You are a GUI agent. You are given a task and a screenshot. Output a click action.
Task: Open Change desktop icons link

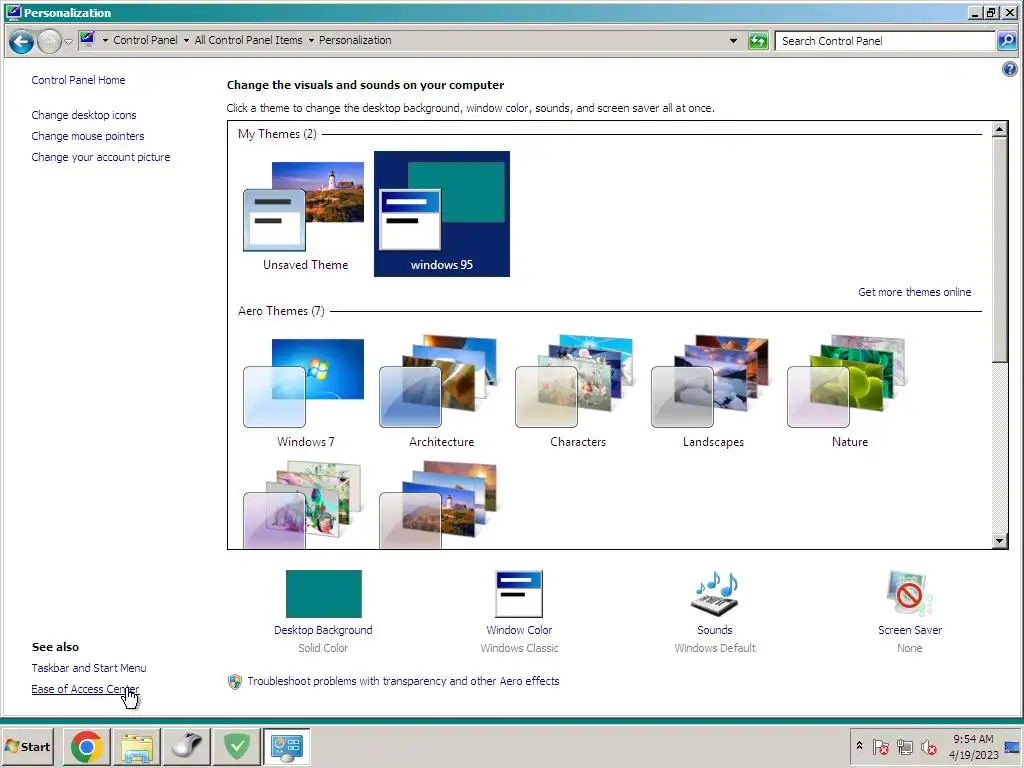click(x=84, y=115)
